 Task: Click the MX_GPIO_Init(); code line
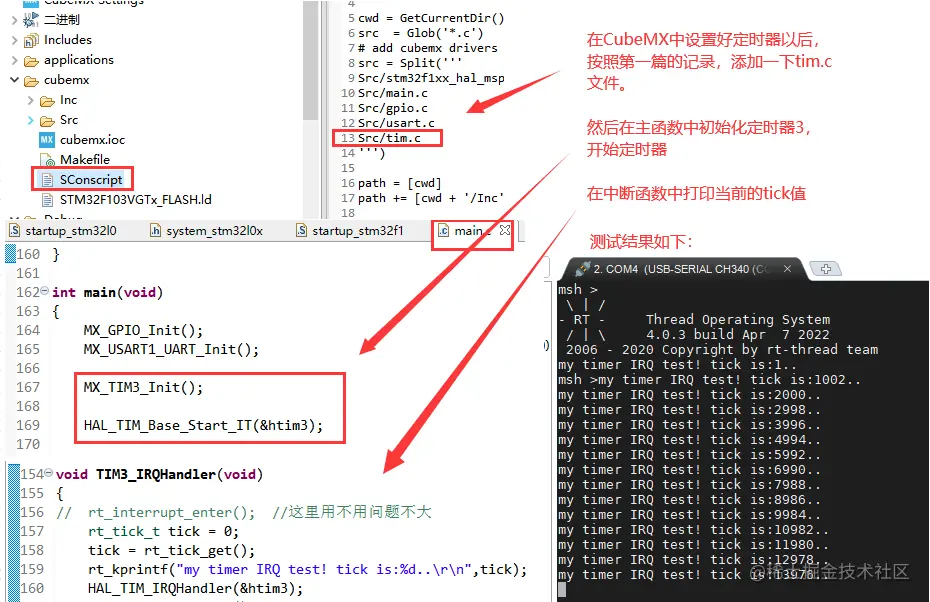tap(143, 330)
